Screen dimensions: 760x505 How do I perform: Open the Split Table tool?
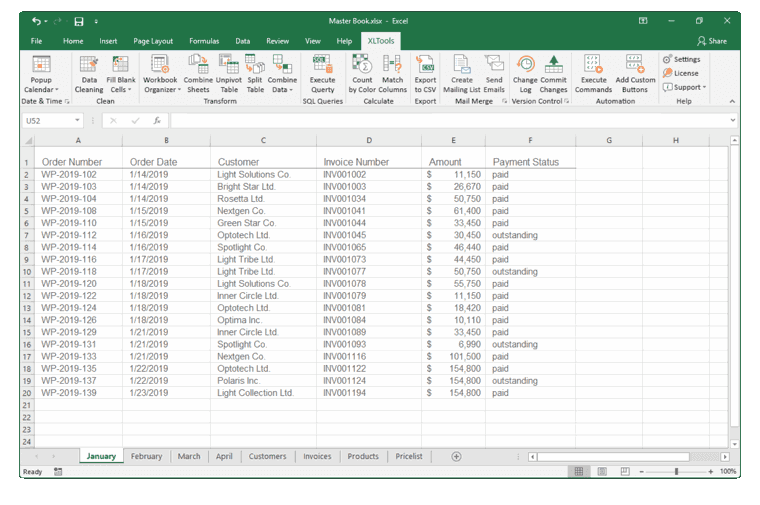255,74
